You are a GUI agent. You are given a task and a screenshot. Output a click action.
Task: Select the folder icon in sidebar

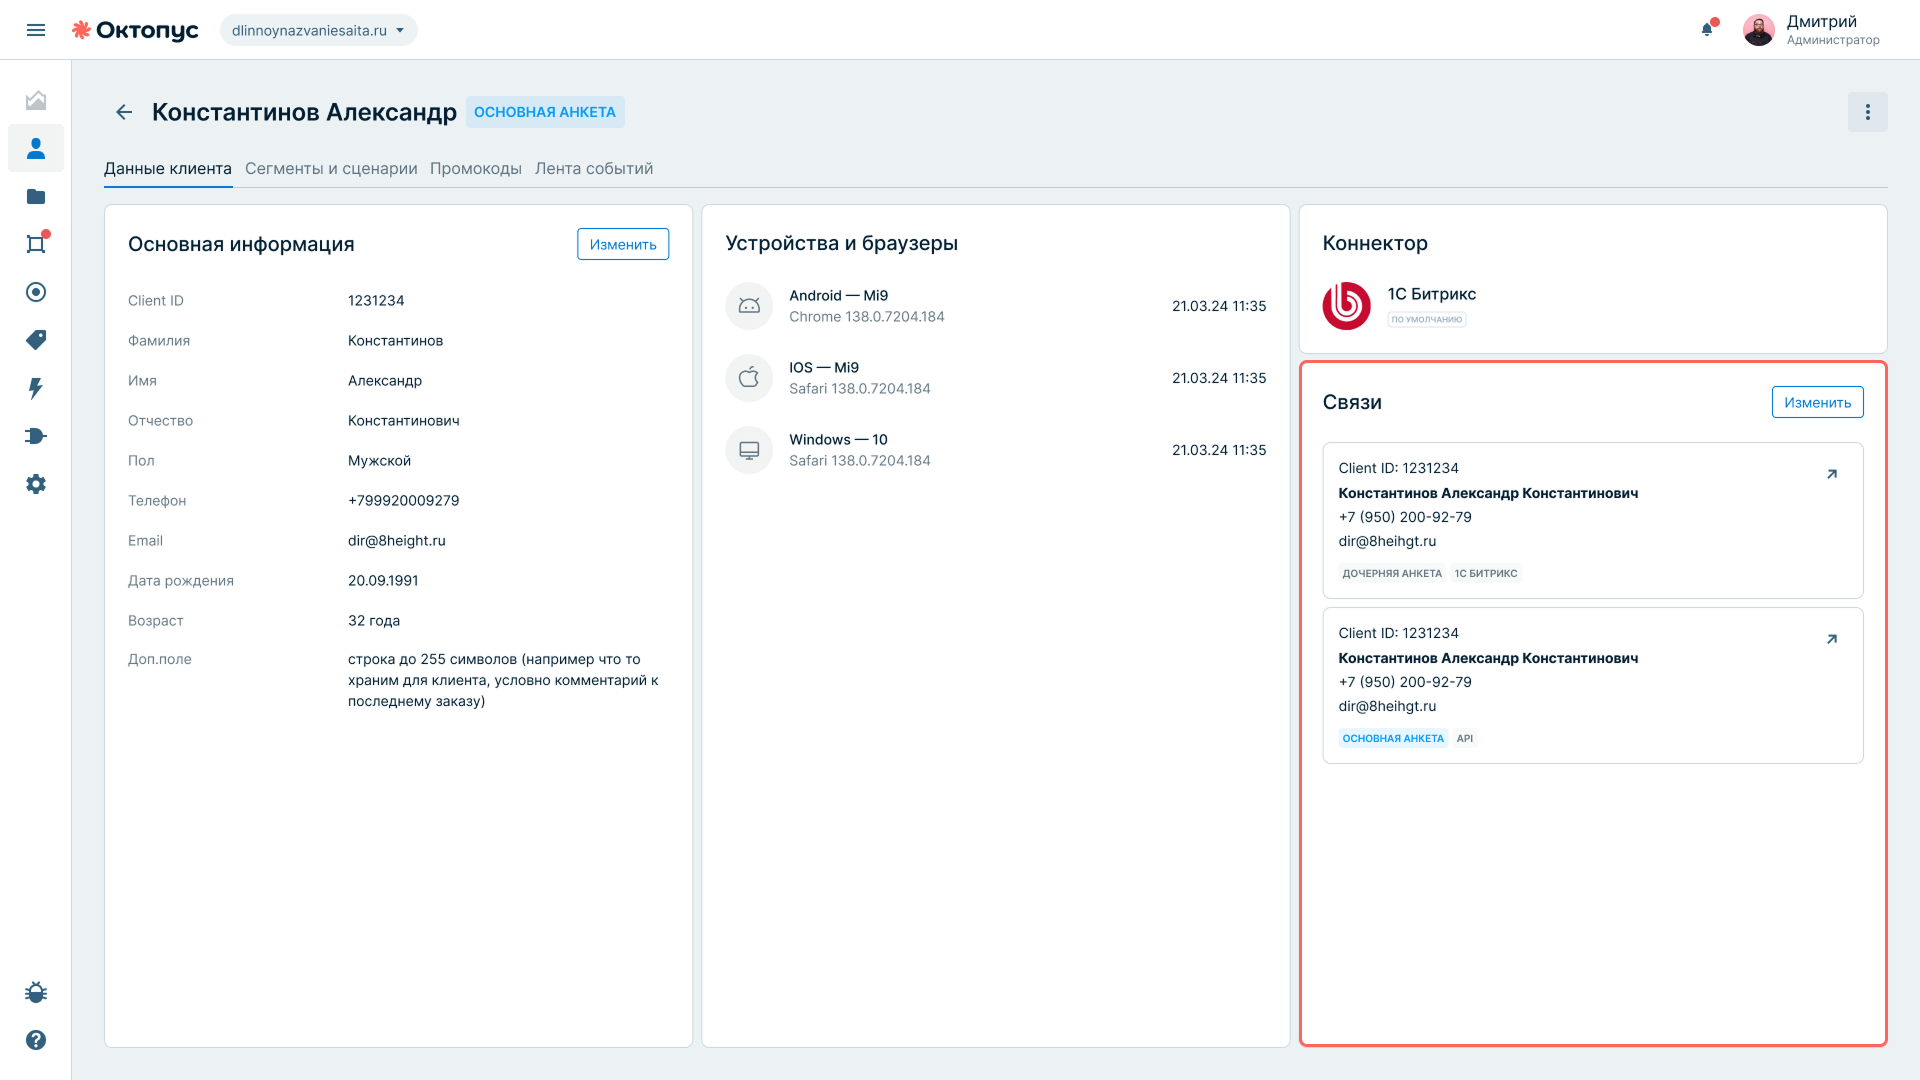36,196
